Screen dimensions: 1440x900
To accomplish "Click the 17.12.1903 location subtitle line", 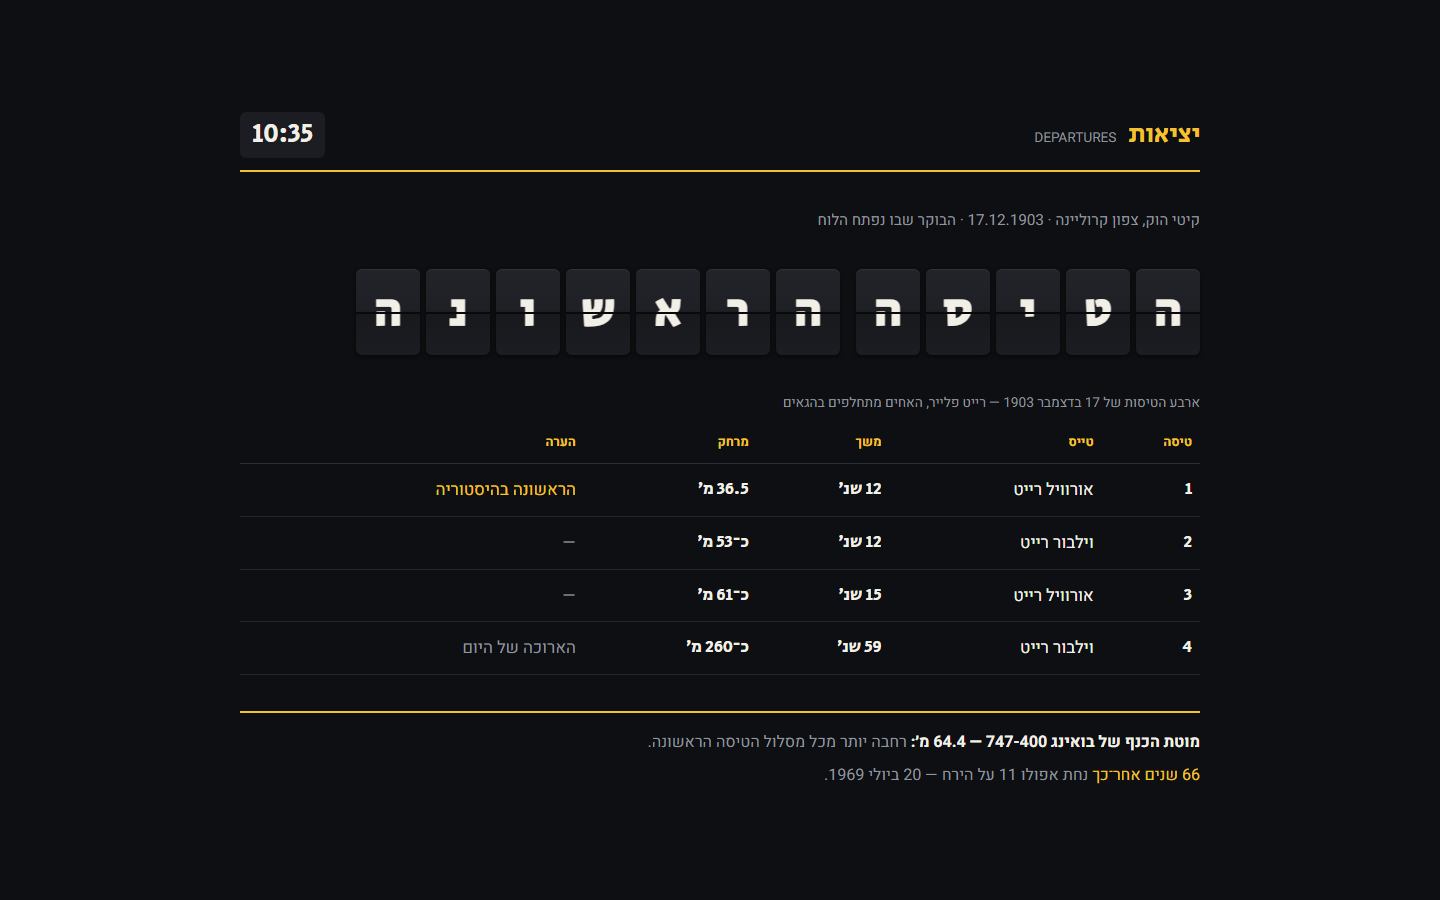I will 1008,220.
